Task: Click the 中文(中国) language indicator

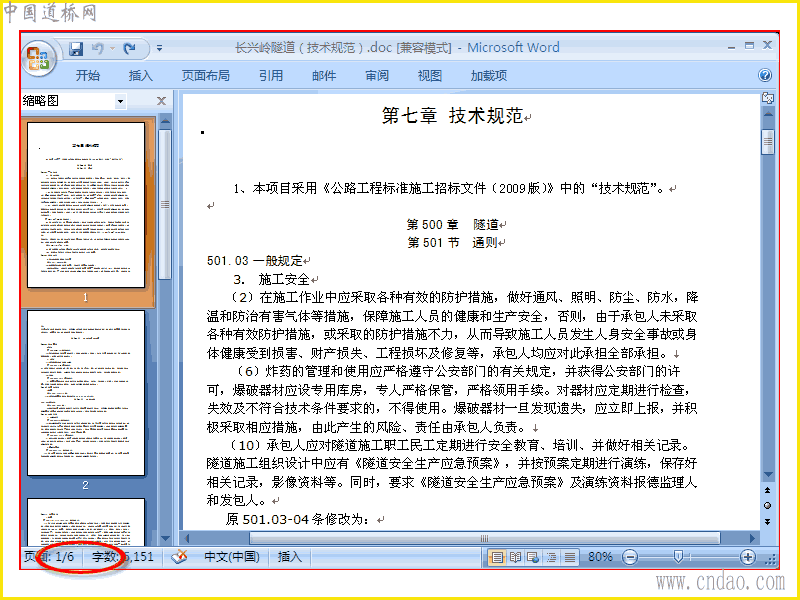Action: click(232, 557)
